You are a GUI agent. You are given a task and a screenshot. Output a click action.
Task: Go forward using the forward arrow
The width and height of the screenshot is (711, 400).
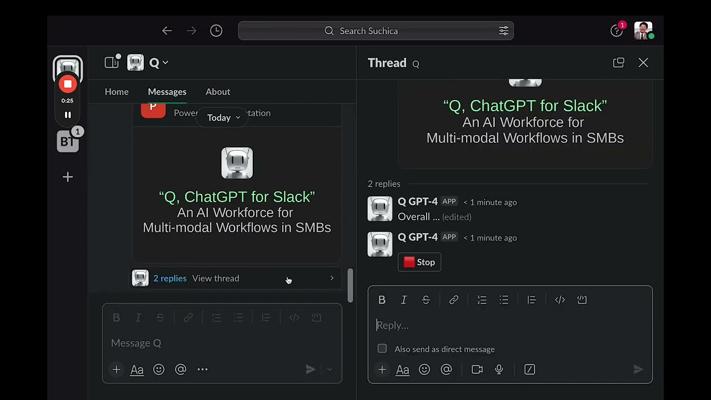click(192, 31)
